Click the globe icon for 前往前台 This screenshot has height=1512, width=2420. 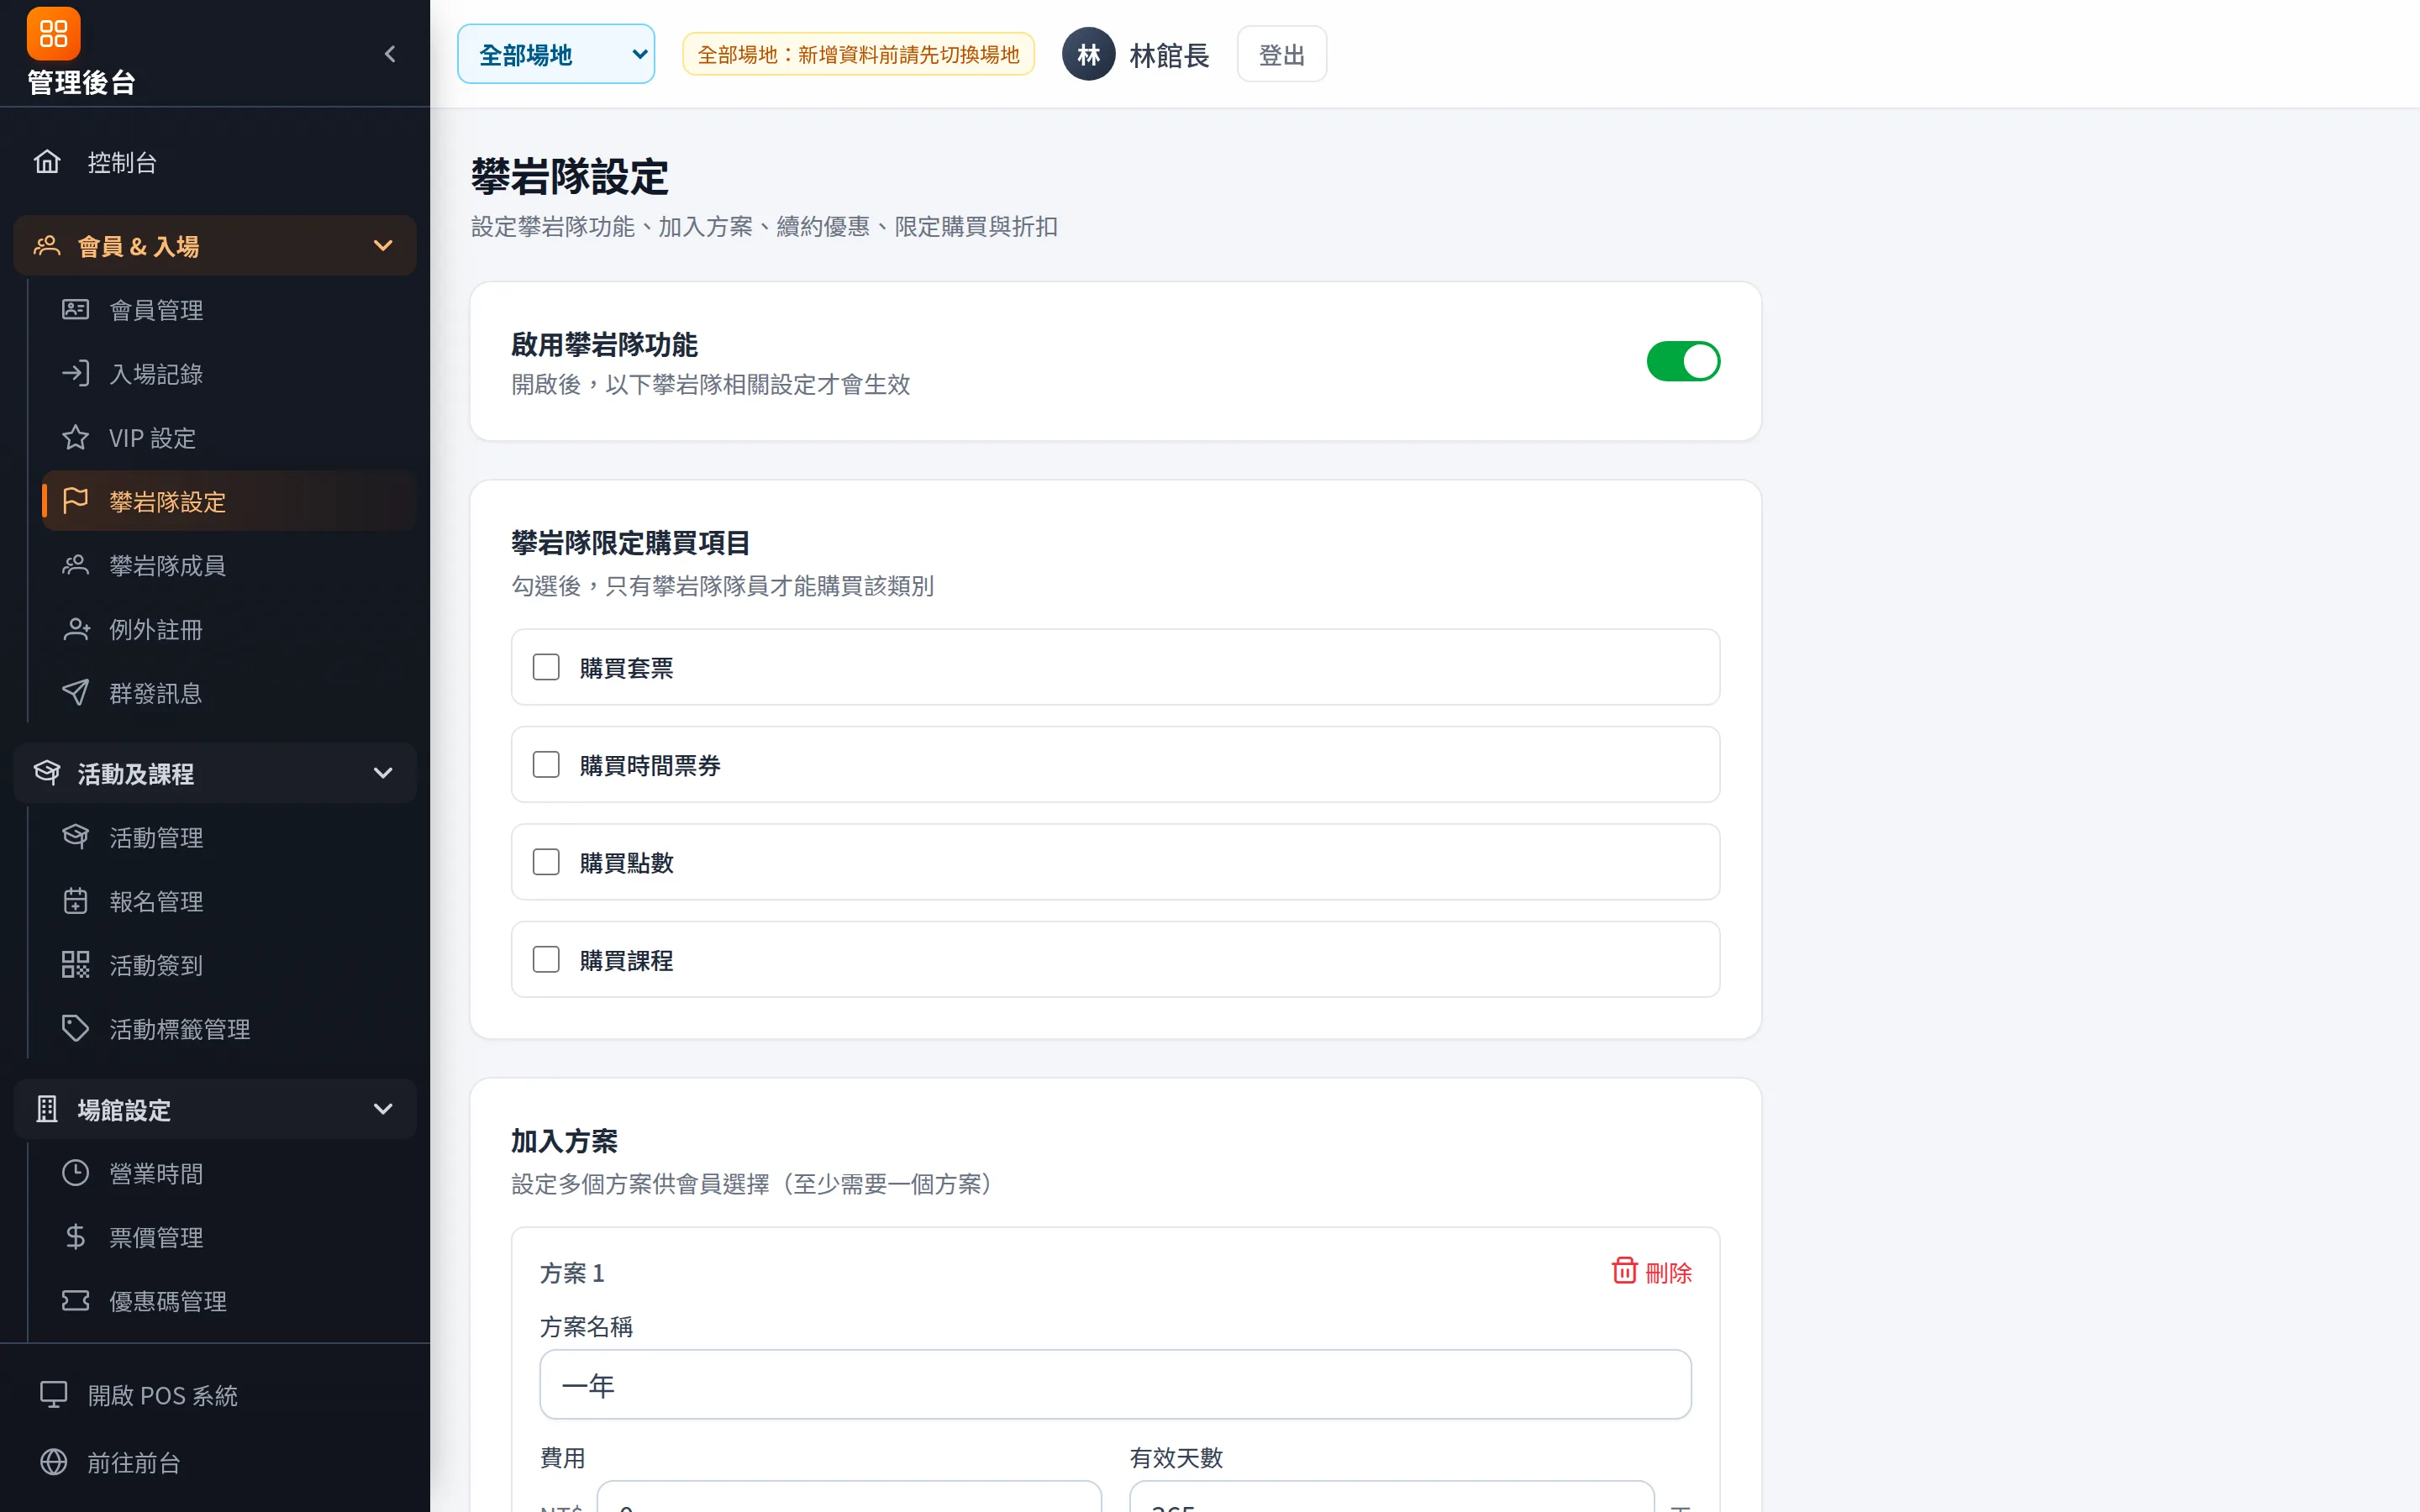click(x=53, y=1462)
